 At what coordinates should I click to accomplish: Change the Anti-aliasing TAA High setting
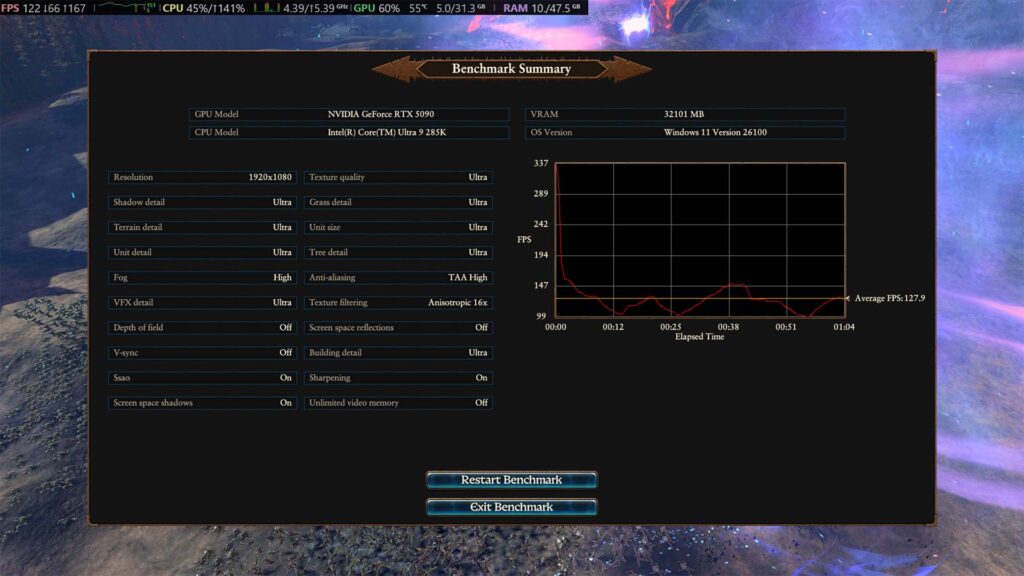point(397,277)
